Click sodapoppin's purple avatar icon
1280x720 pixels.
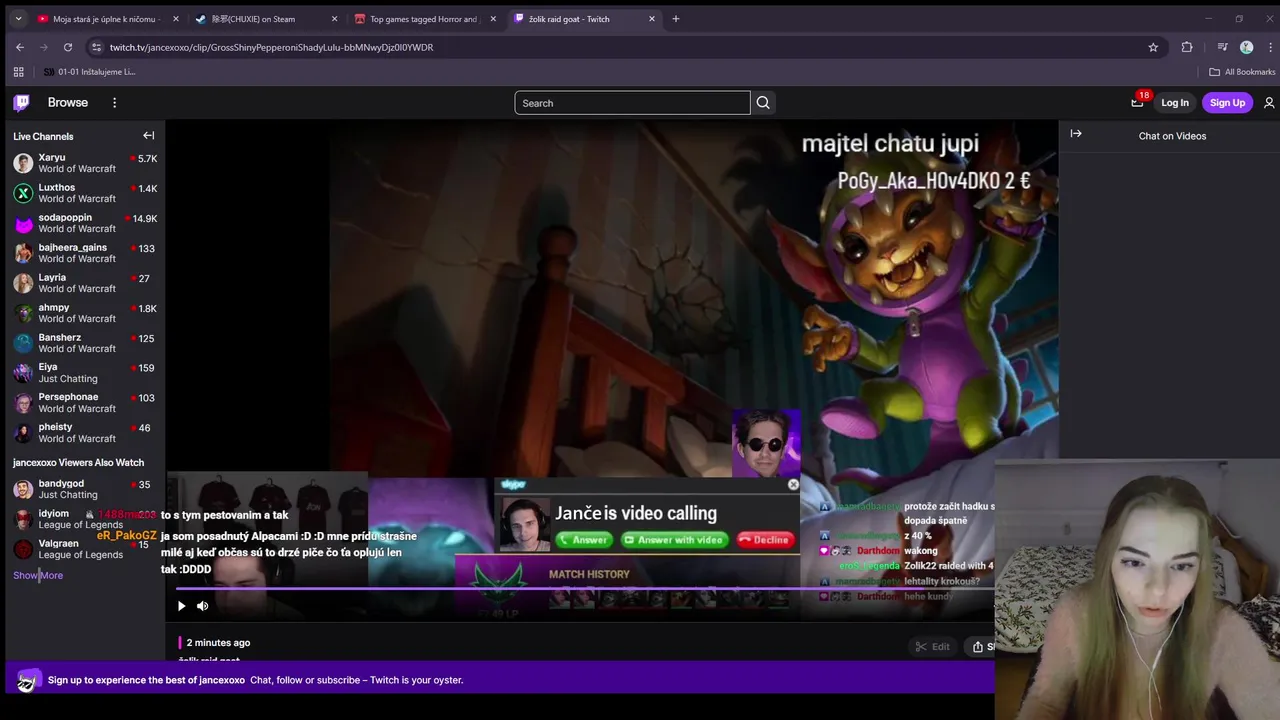point(23,223)
